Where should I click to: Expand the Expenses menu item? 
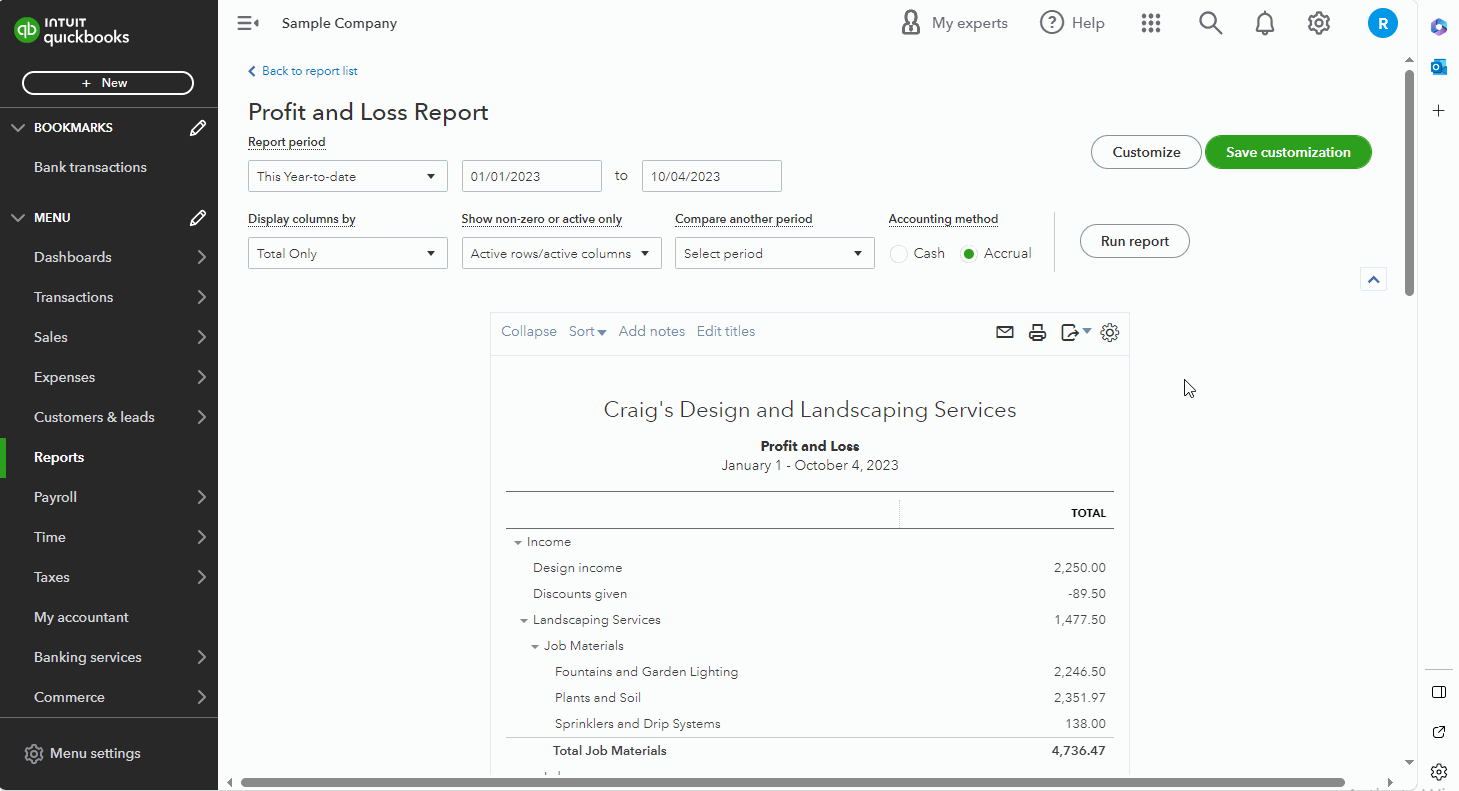64,377
